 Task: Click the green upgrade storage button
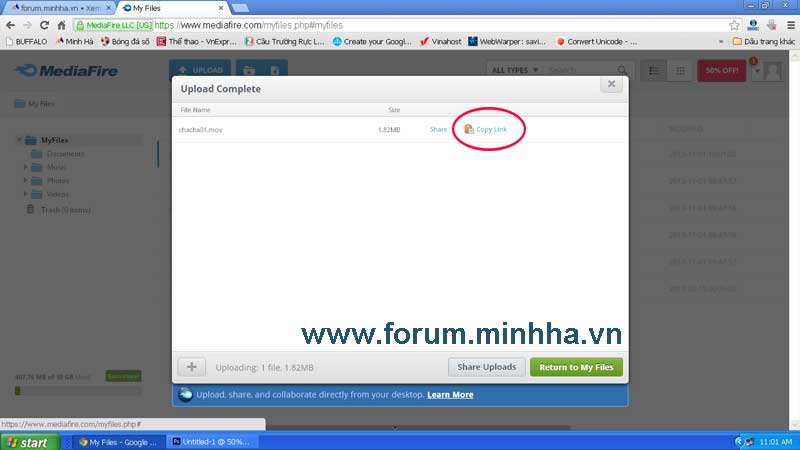(123, 376)
